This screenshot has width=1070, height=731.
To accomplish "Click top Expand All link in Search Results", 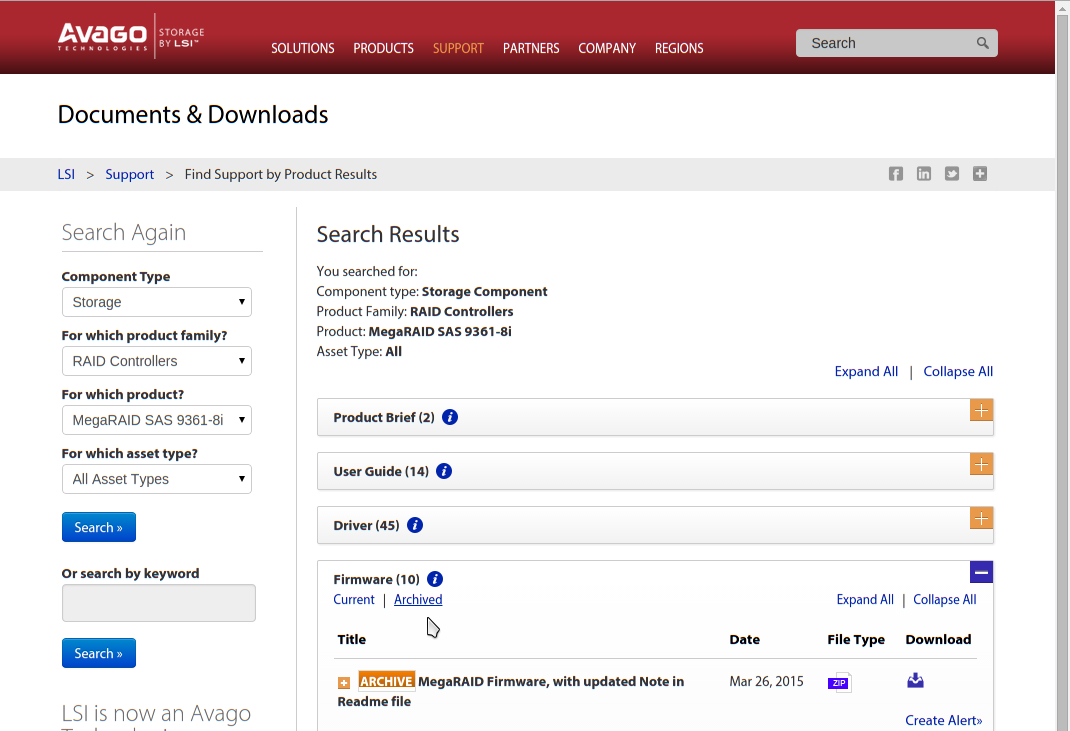I will click(866, 371).
